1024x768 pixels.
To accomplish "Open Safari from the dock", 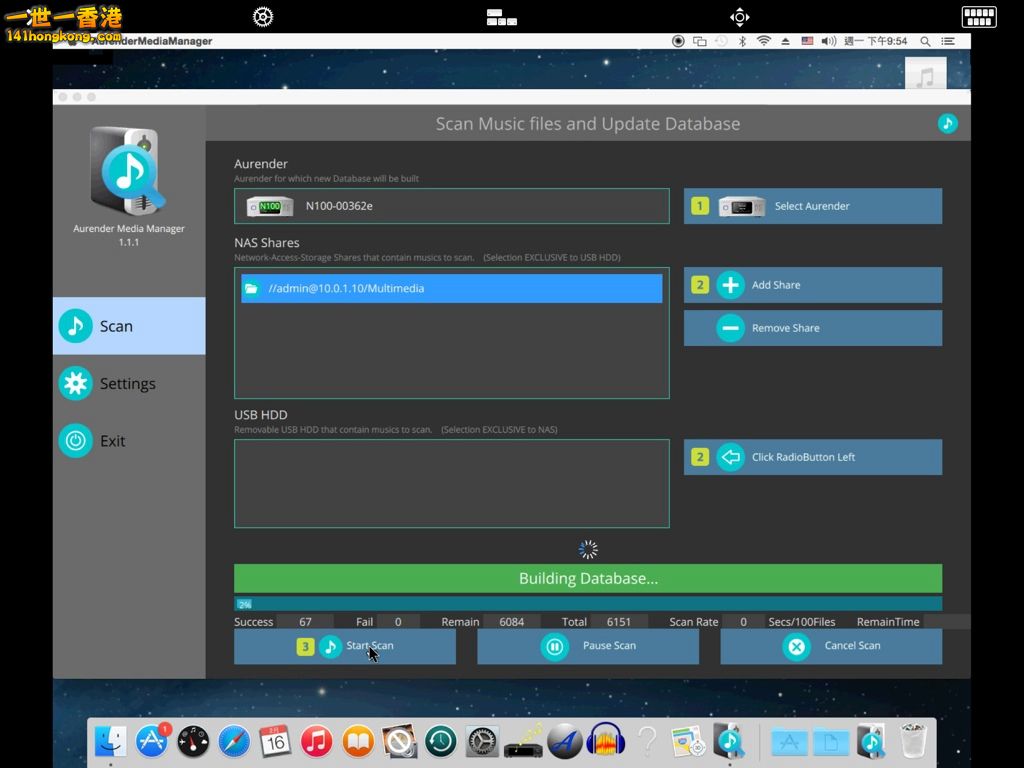I will click(x=234, y=741).
